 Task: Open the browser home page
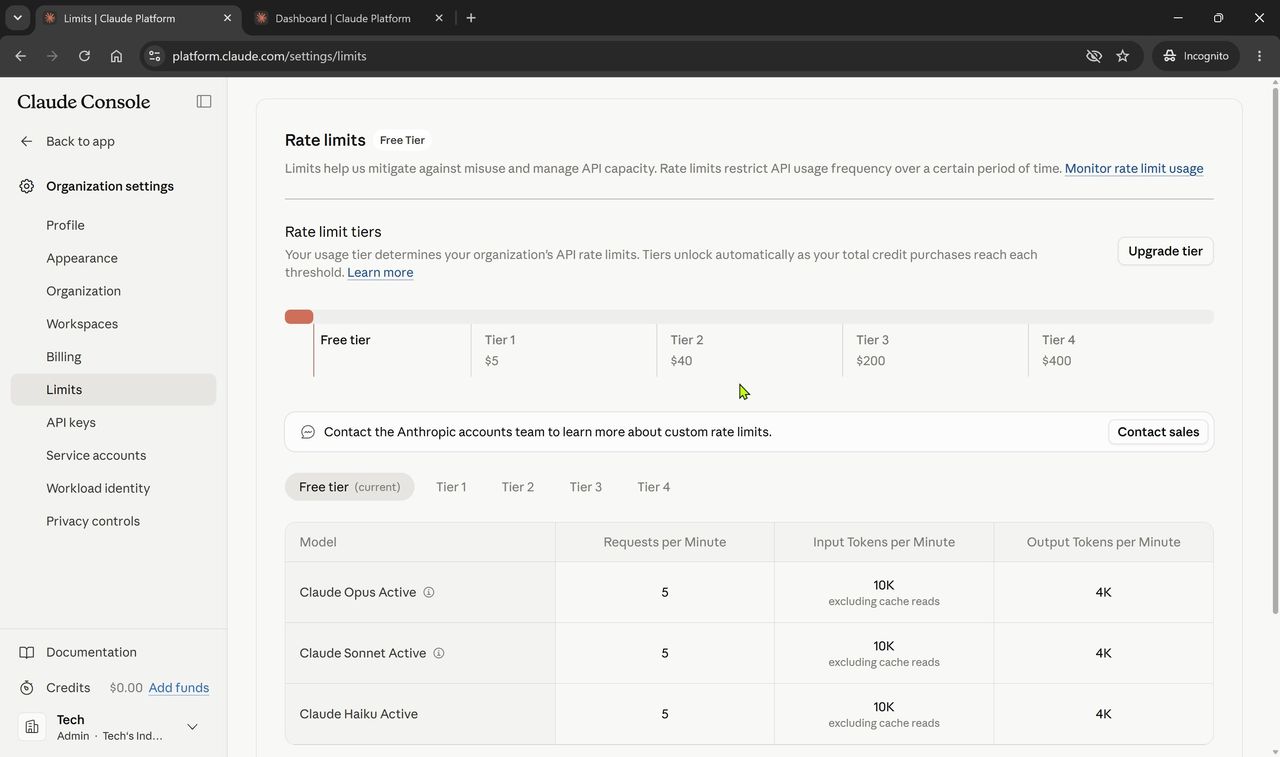(116, 56)
